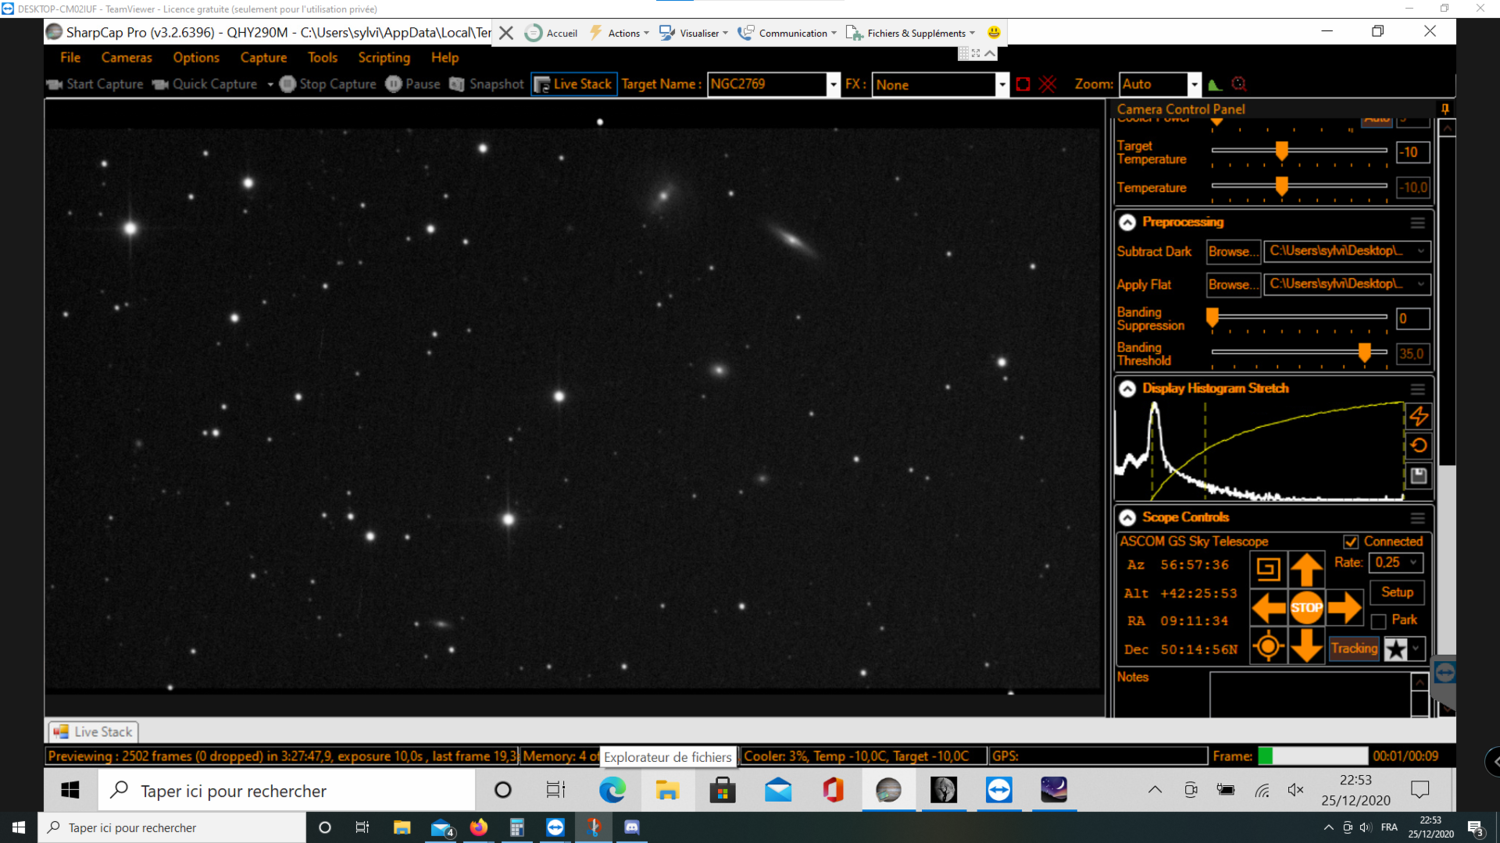Click the telescope Setup button

click(1397, 593)
